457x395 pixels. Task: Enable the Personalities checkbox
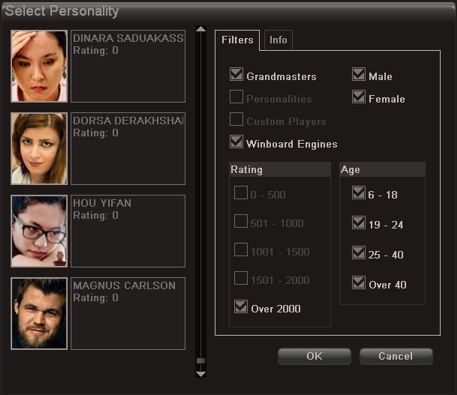pyautogui.click(x=236, y=97)
